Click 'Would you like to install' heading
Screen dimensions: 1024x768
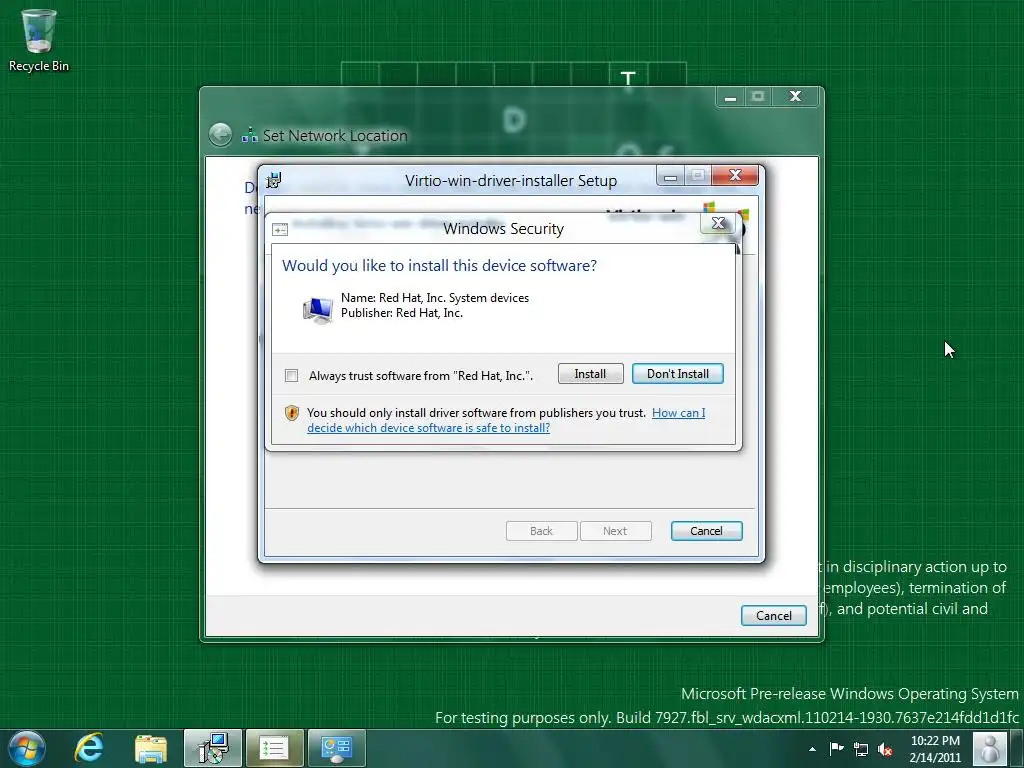click(x=440, y=266)
